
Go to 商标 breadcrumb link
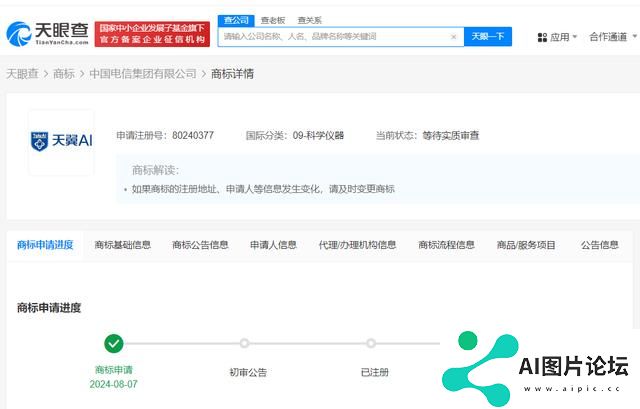click(x=64, y=74)
